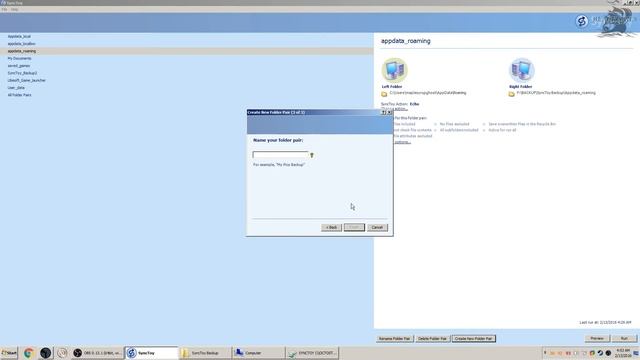
Task: Click the disabled Finish button in the dialog
Action: coord(354,227)
